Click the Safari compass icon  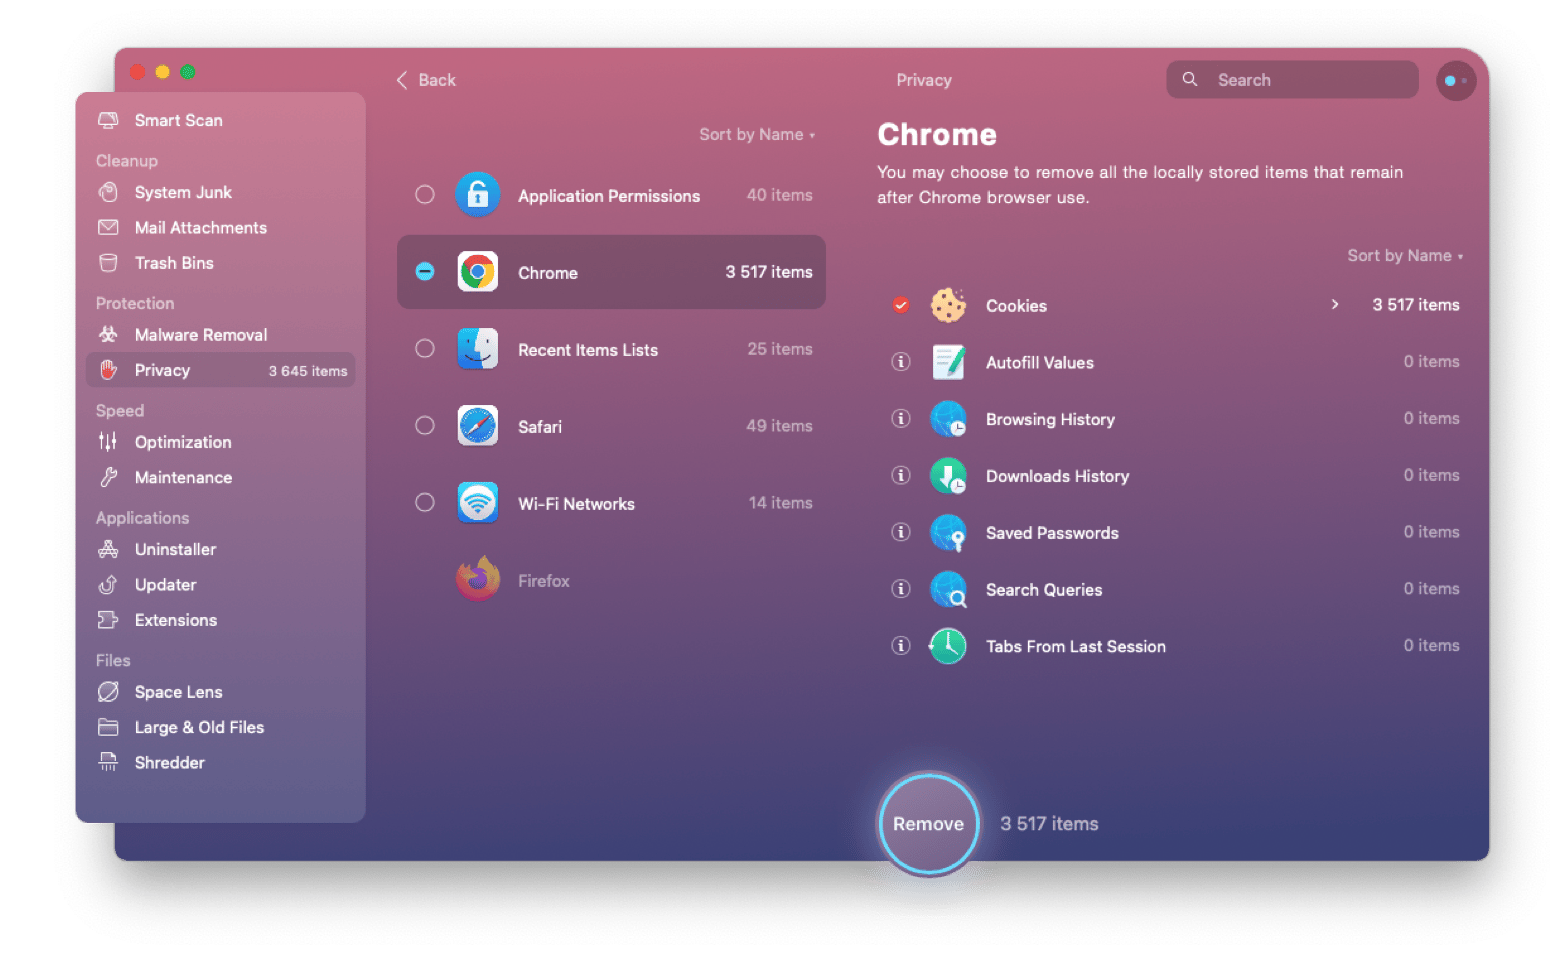tap(478, 426)
